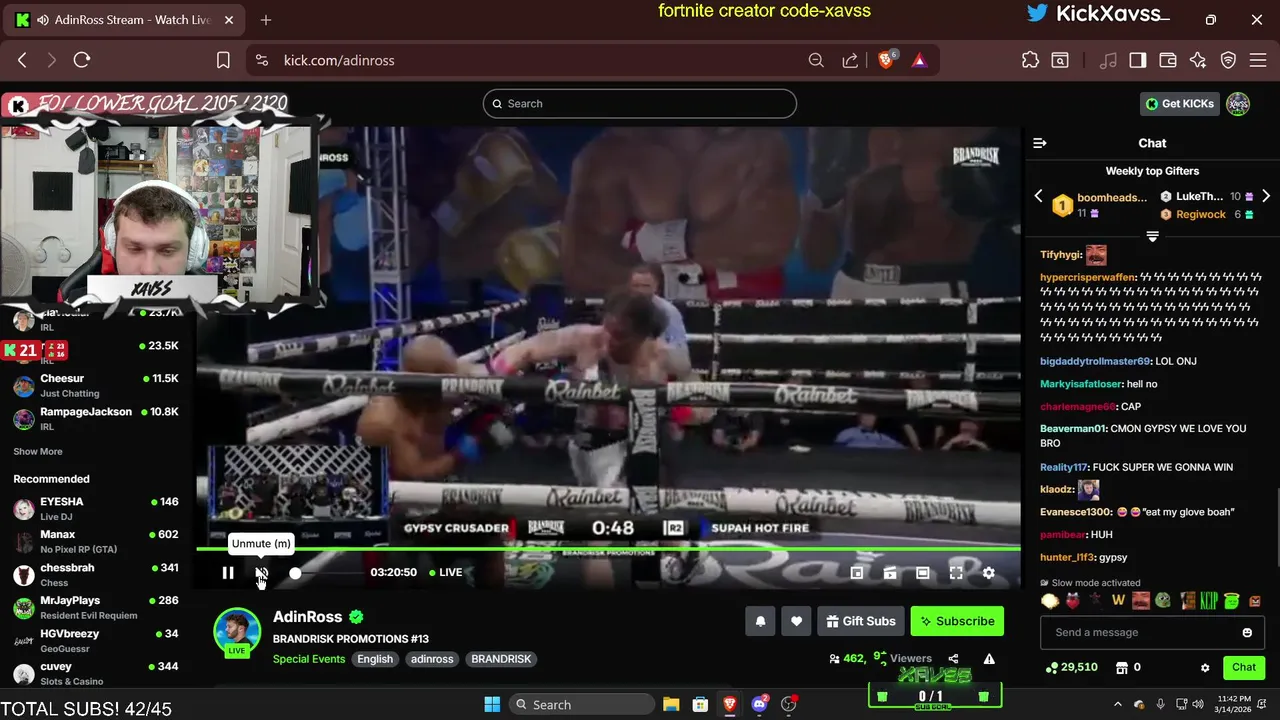The image size is (1280, 720).
Task: Collapse the chat panel icon
Action: tap(1040, 143)
